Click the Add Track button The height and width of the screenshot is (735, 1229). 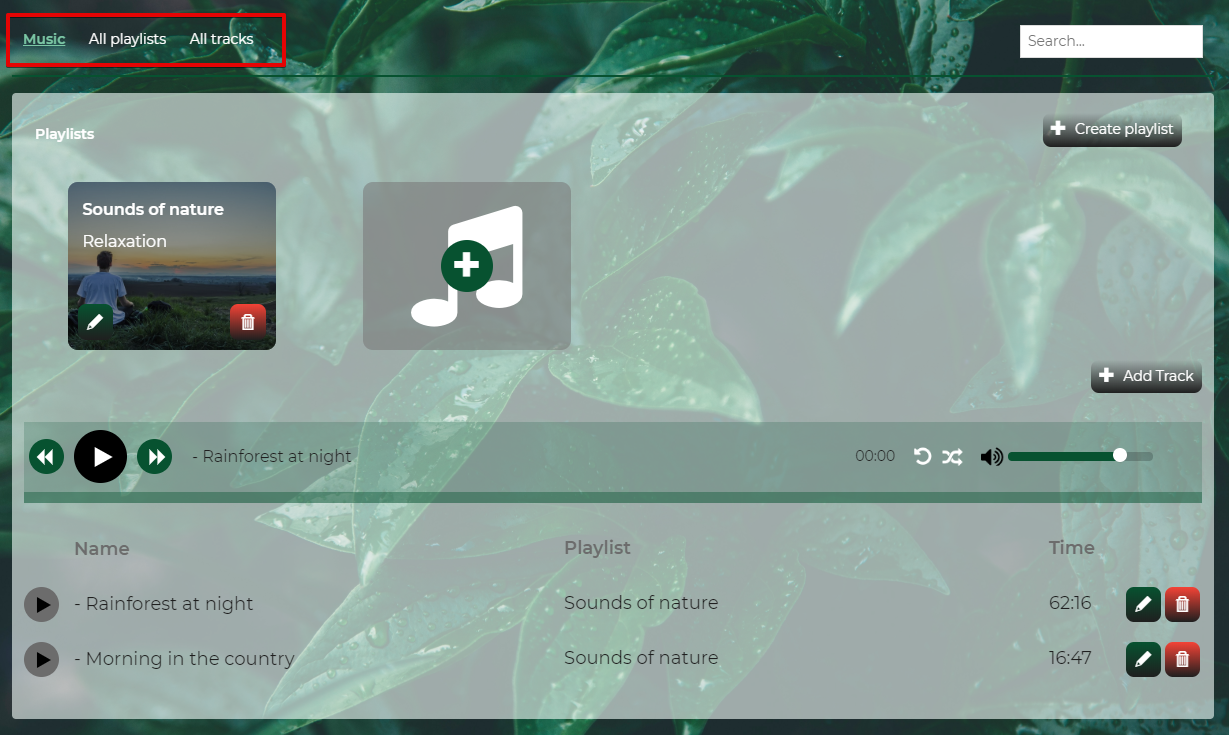pos(1146,376)
